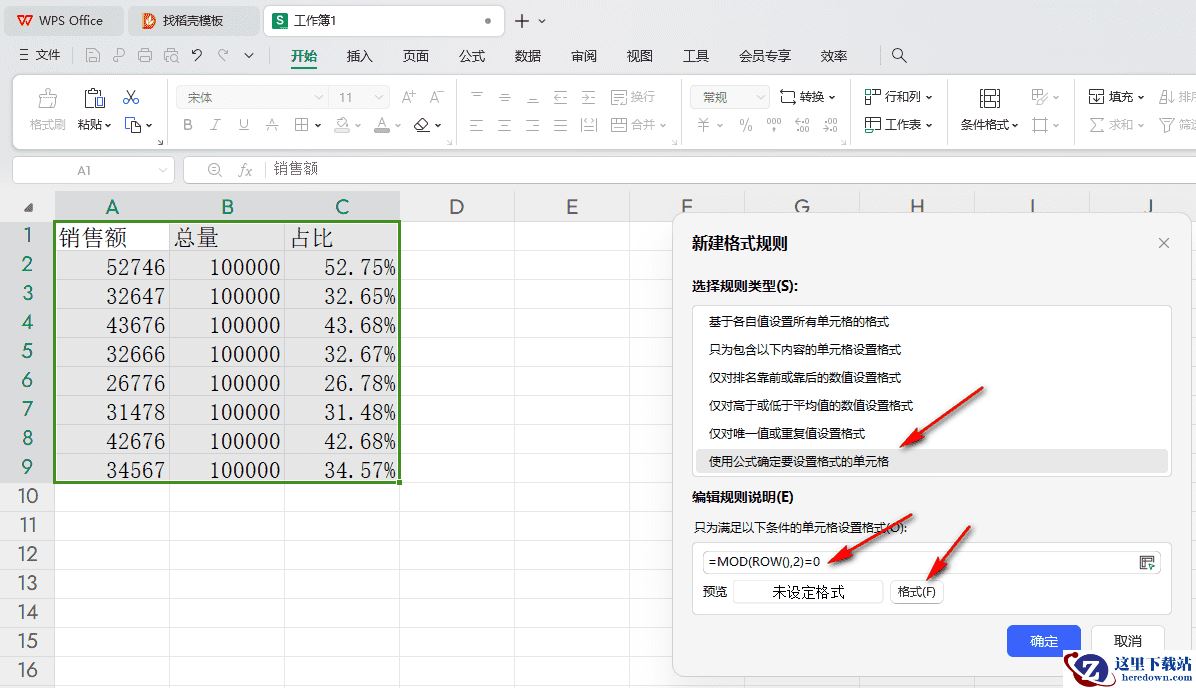Click the 转换 convert button
This screenshot has height=688, width=1196.
tap(808, 97)
